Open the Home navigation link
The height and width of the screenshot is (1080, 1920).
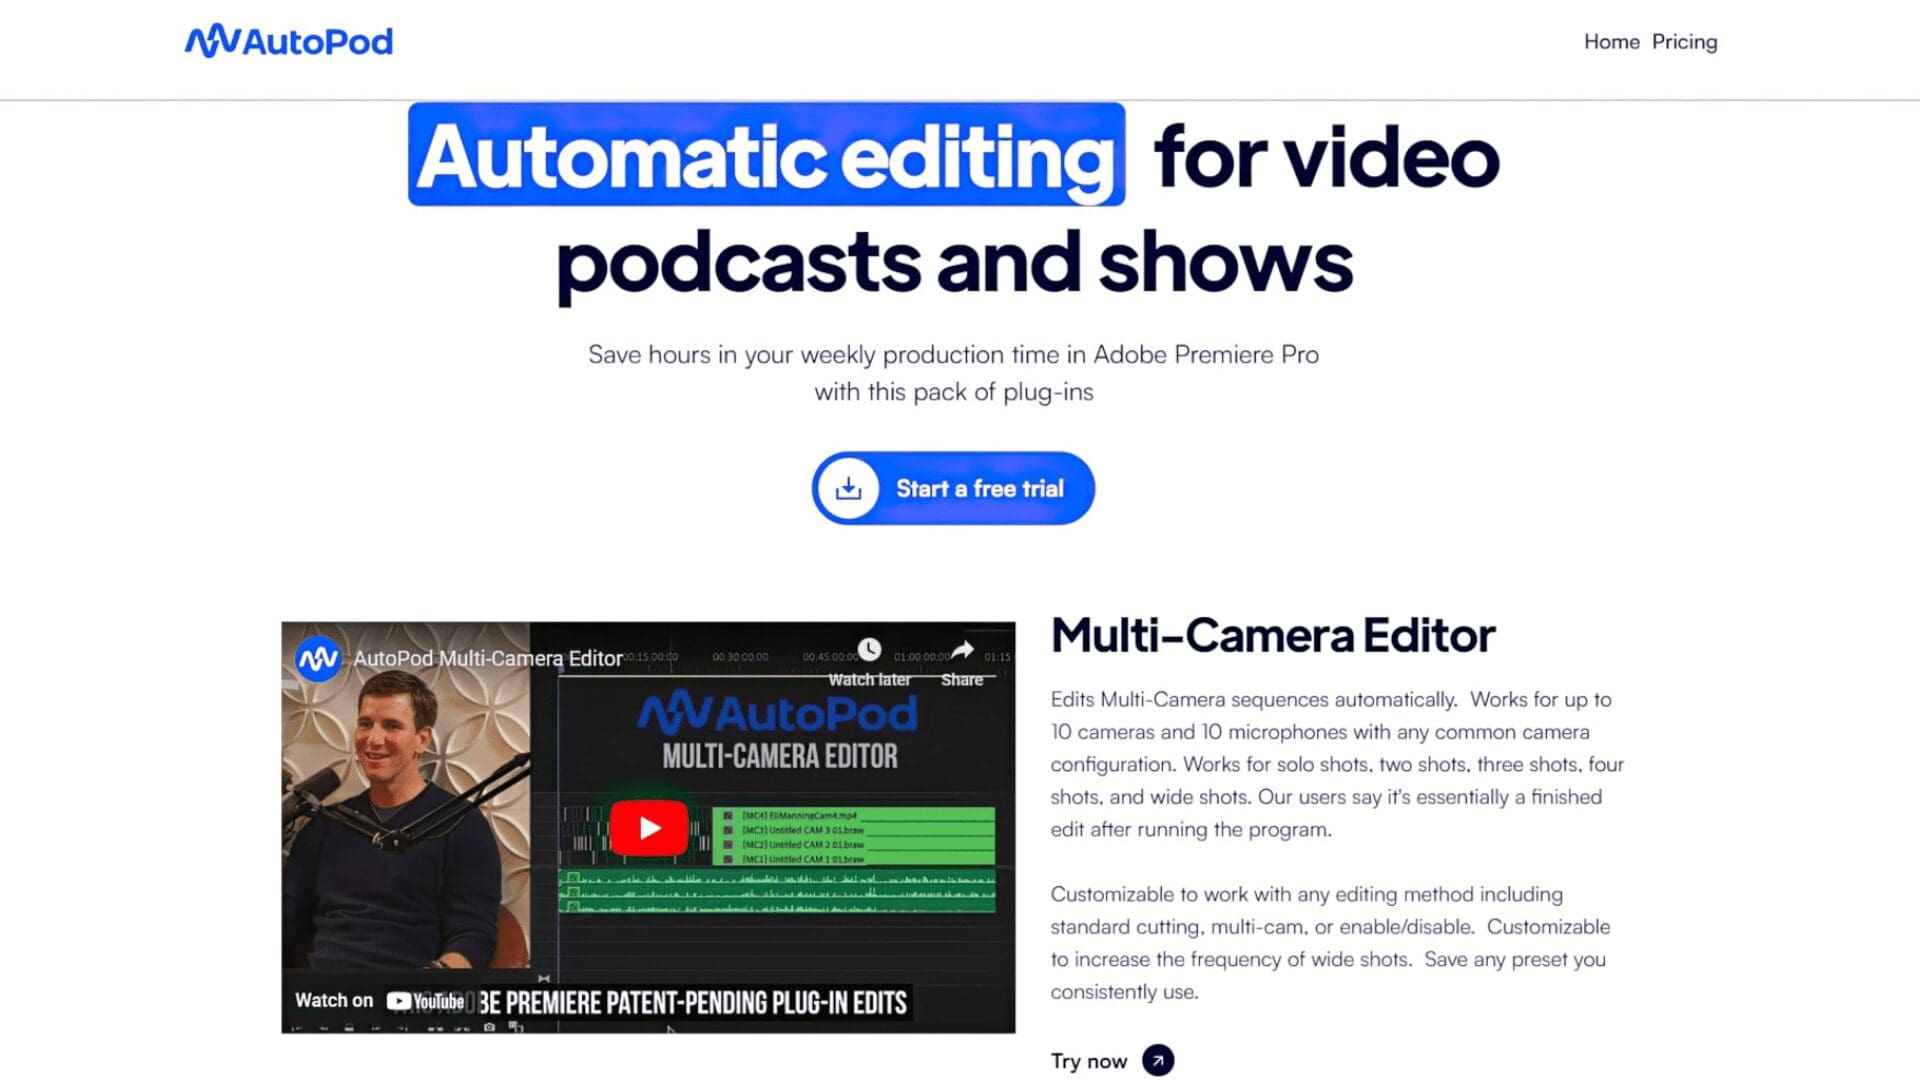tap(1611, 42)
